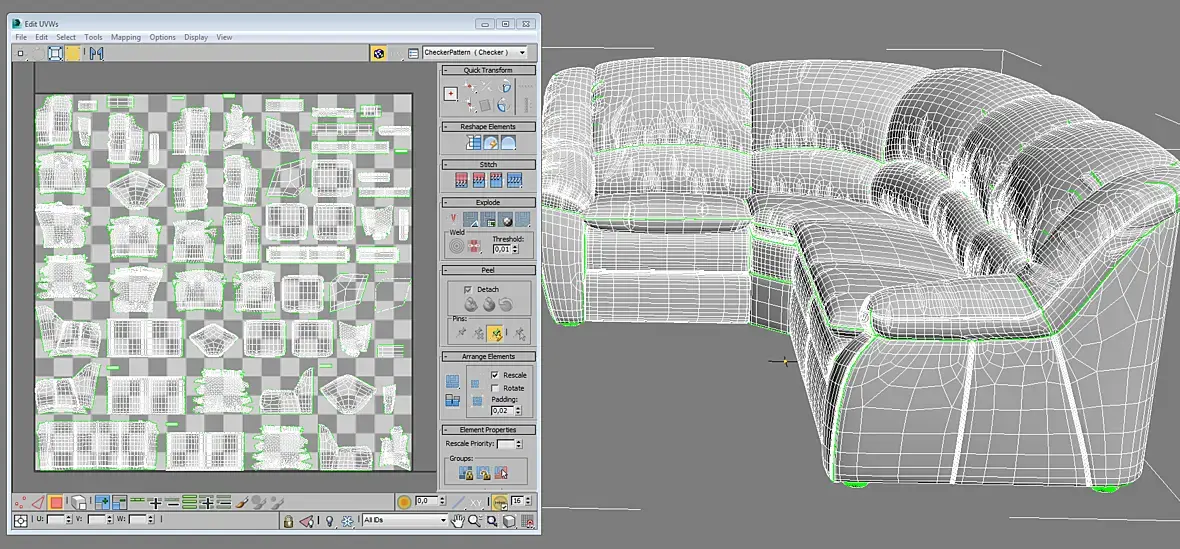Viewport: 1180px width, 549px height.
Task: Click the Pan View hand icon
Action: 458,520
